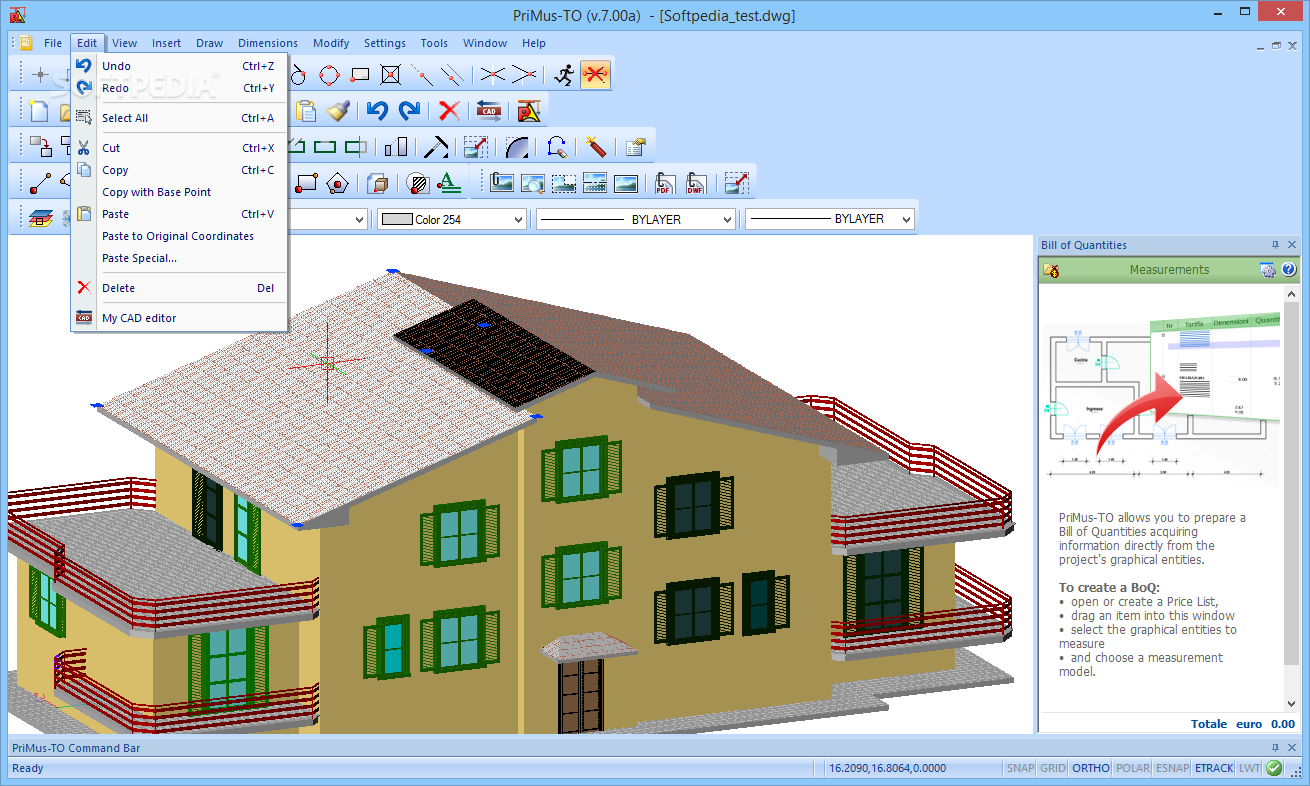Image resolution: width=1310 pixels, height=786 pixels.
Task: Click the price list icon in Measurements header
Action: point(1051,270)
